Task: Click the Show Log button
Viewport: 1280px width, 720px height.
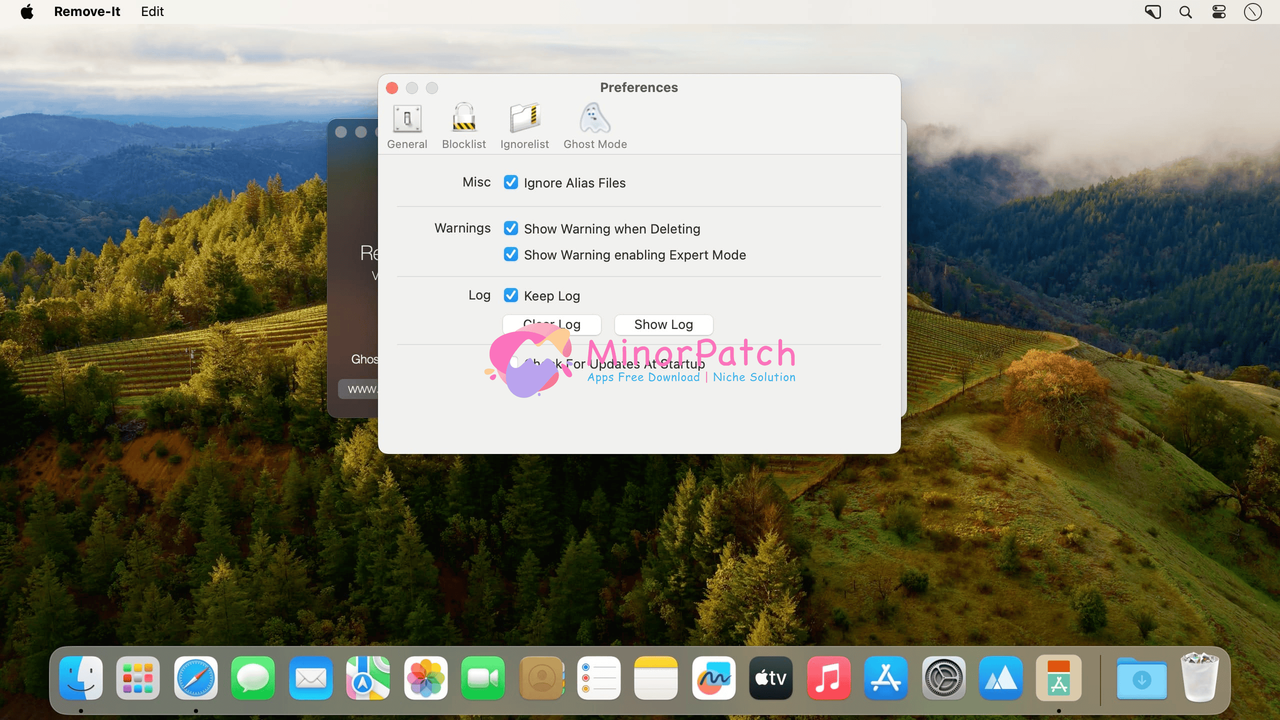Action: tap(663, 324)
